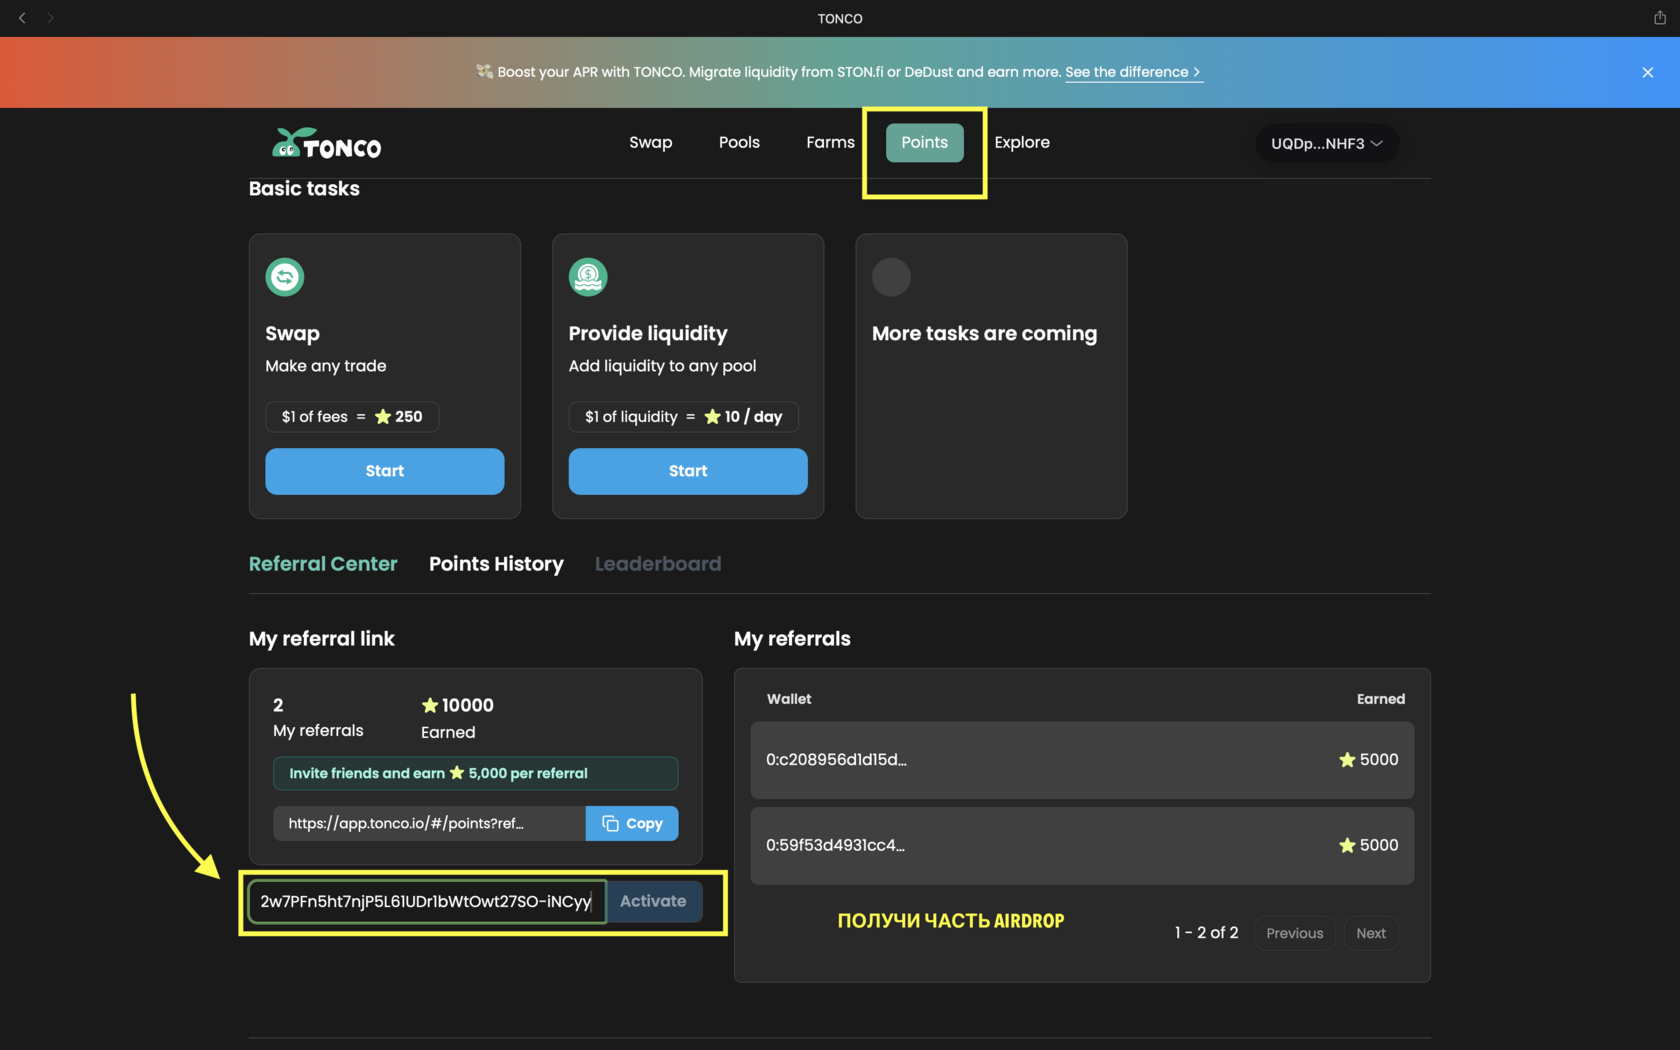Click the Next pagination button
This screenshot has height=1050, width=1680.
[x=1371, y=933]
